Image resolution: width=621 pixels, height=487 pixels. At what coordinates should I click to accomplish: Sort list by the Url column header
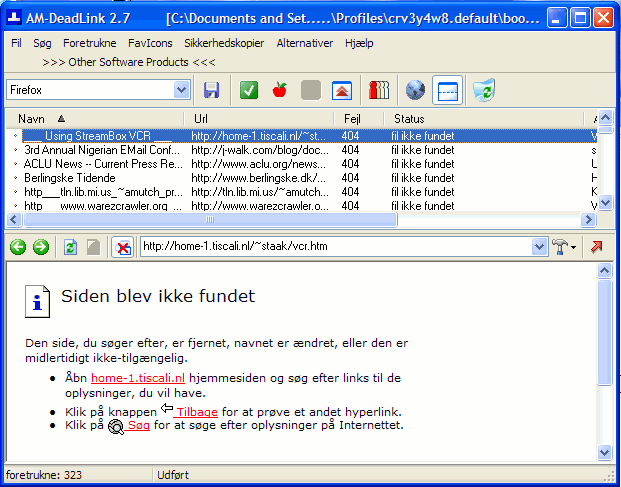tap(259, 119)
